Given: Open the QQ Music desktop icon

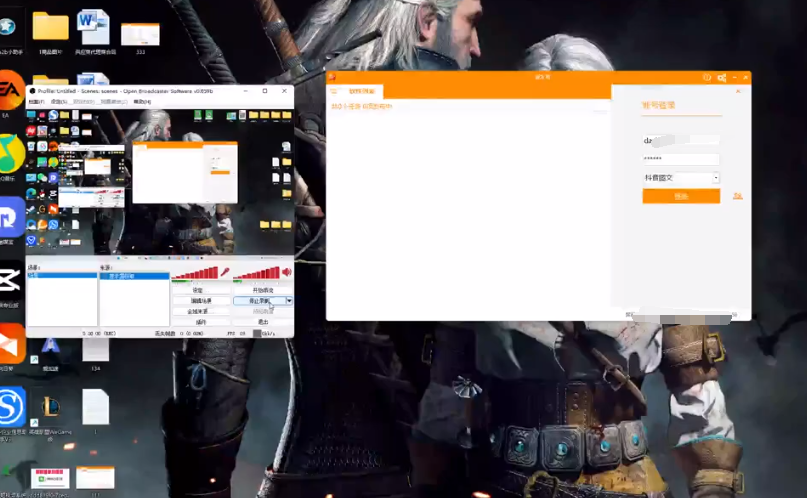Looking at the screenshot, I should coord(11,153).
